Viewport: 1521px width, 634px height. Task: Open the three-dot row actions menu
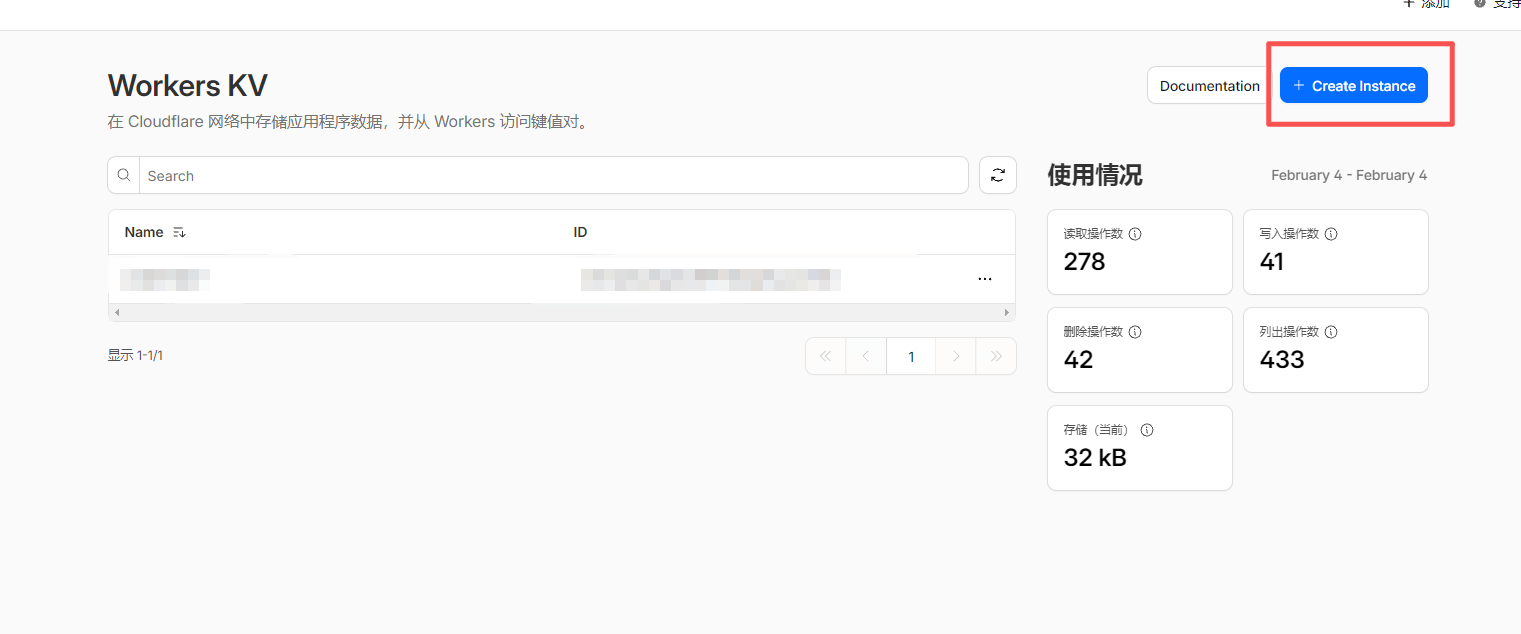tap(984, 279)
